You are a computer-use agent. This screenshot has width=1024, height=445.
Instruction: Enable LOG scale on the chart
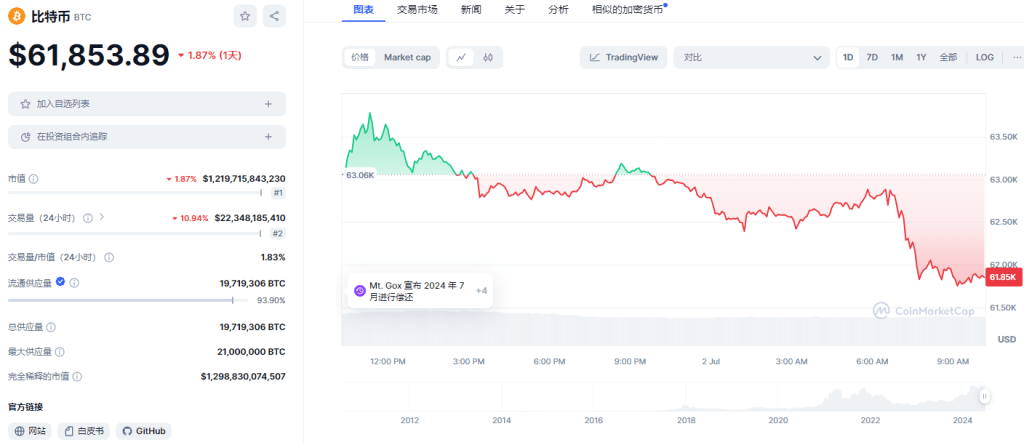[x=984, y=57]
